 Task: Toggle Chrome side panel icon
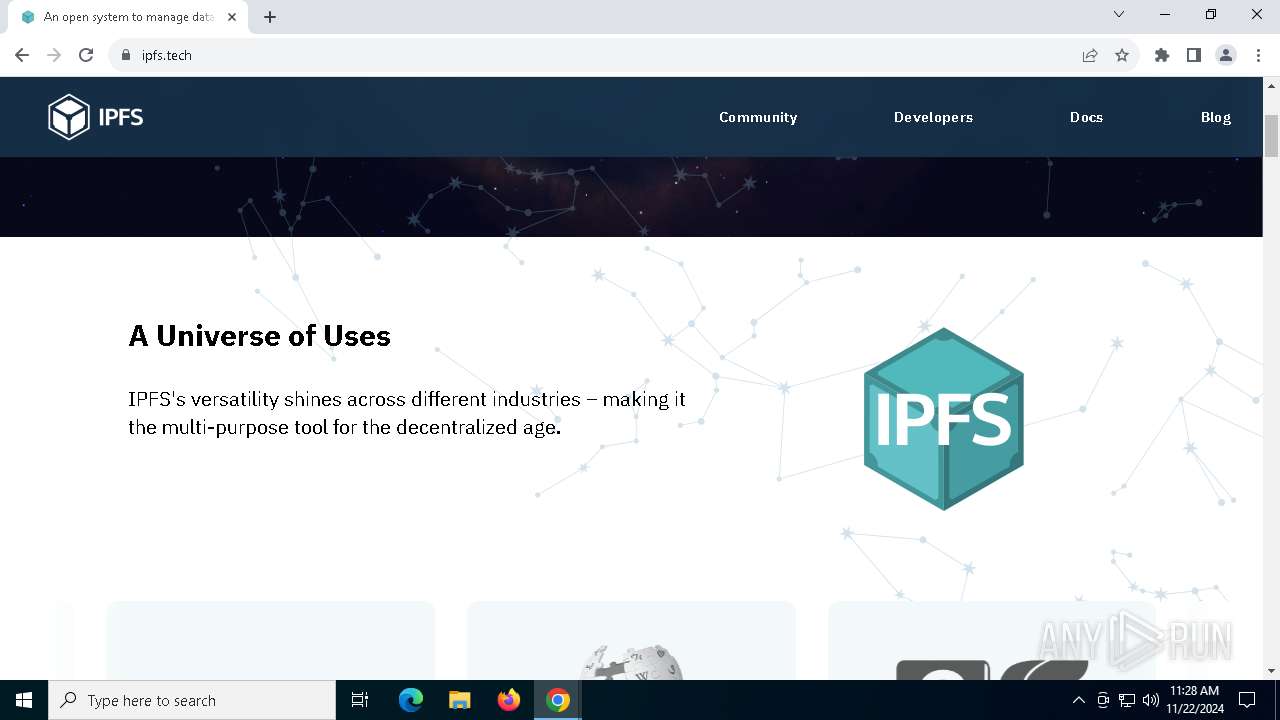point(1194,55)
